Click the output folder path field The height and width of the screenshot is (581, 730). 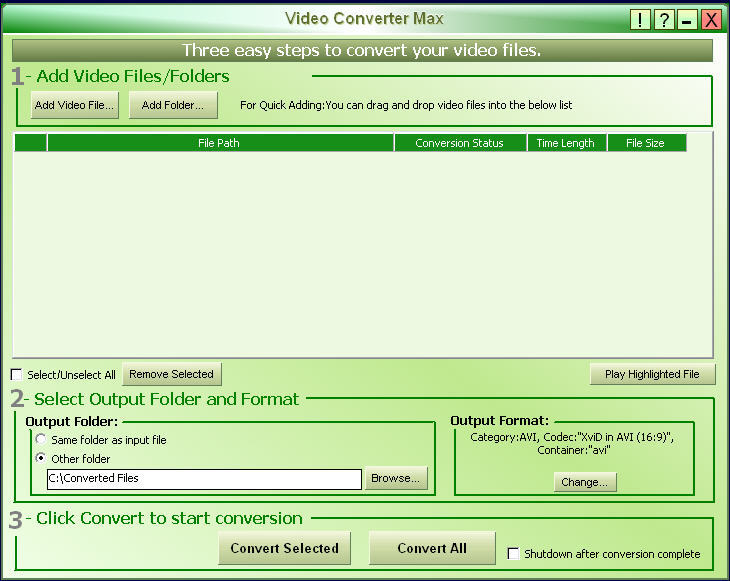click(204, 479)
